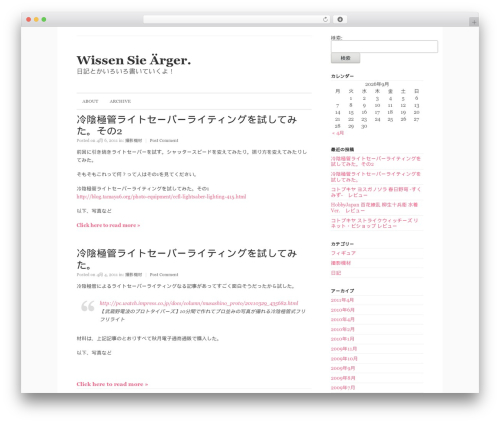This screenshot has width=500, height=423.
Task: Click read more link under the その2 post
Action: (x=108, y=225)
